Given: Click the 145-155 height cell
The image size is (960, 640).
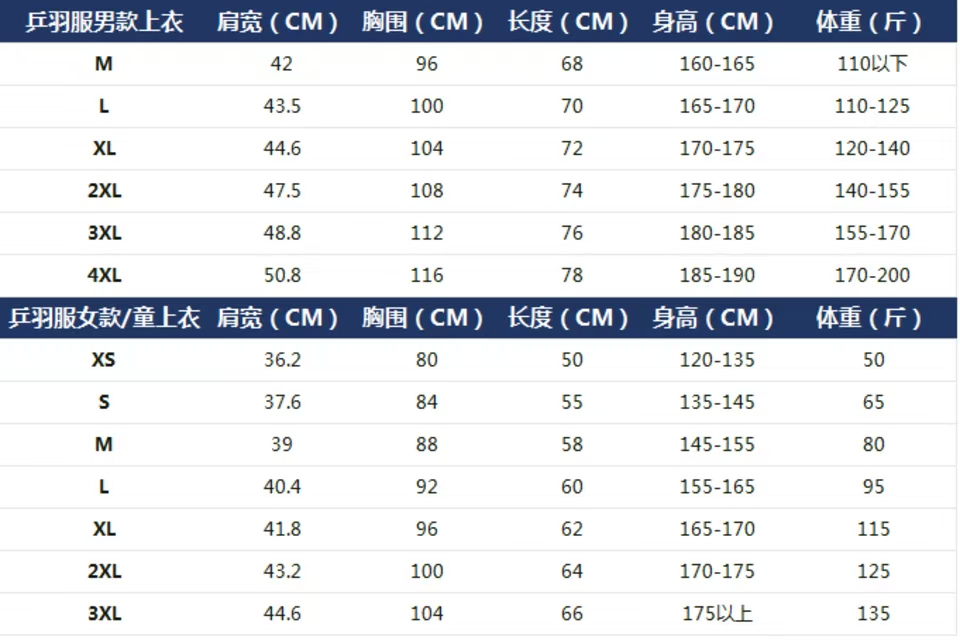Looking at the screenshot, I should click(717, 444).
